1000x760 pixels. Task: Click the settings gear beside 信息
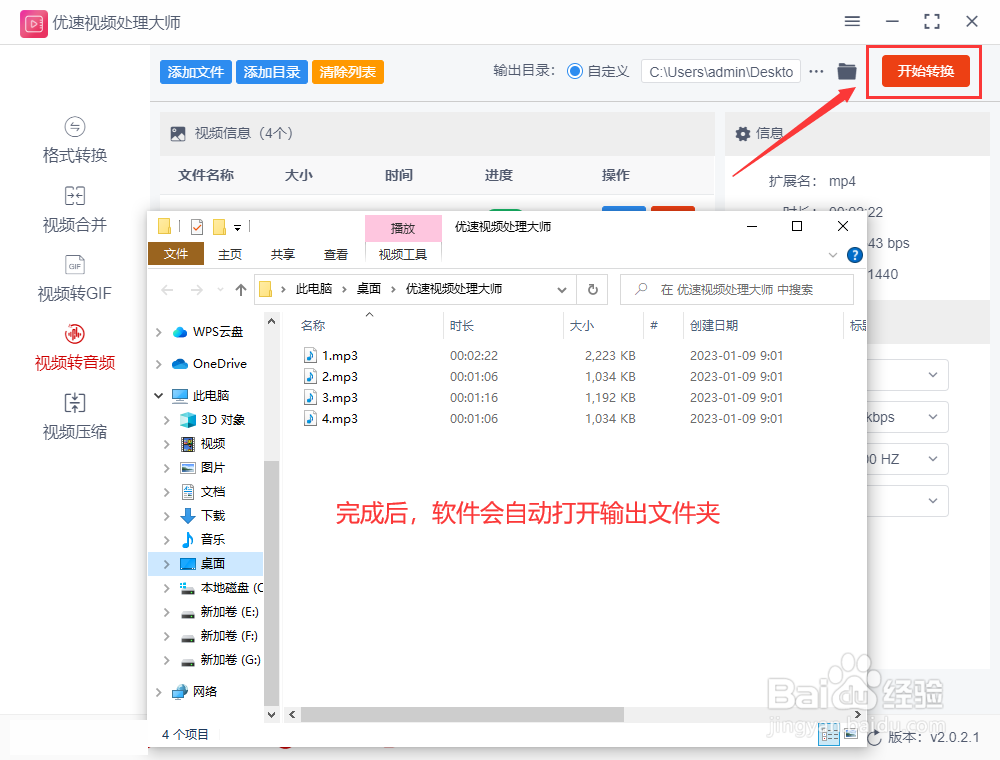coord(742,134)
